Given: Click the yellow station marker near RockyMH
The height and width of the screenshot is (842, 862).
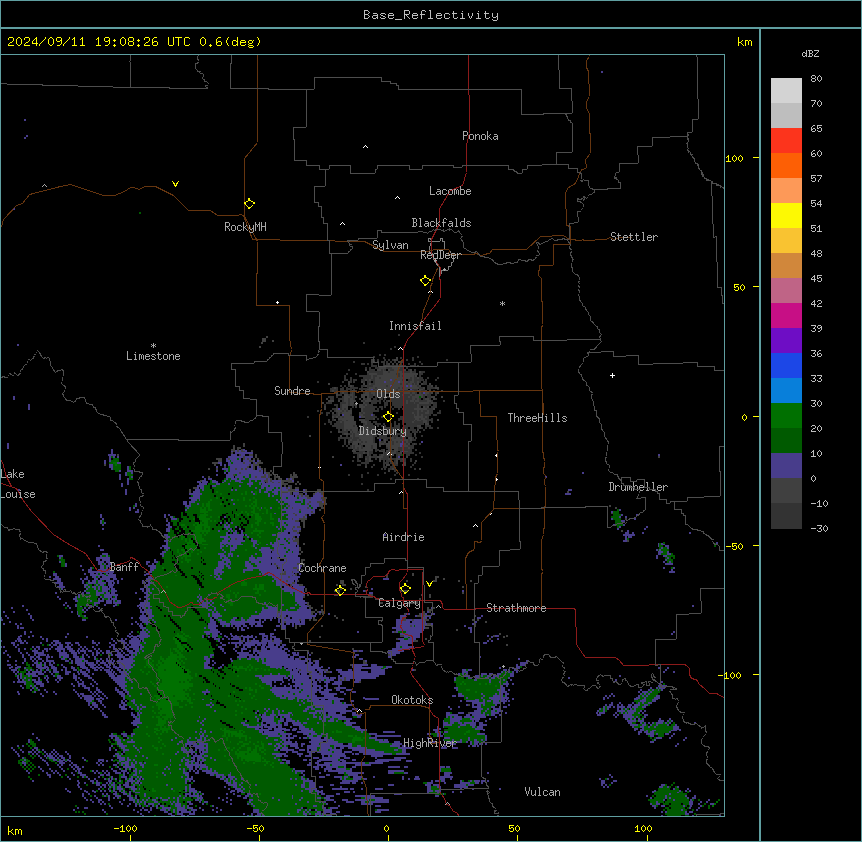Looking at the screenshot, I should pos(249,203).
